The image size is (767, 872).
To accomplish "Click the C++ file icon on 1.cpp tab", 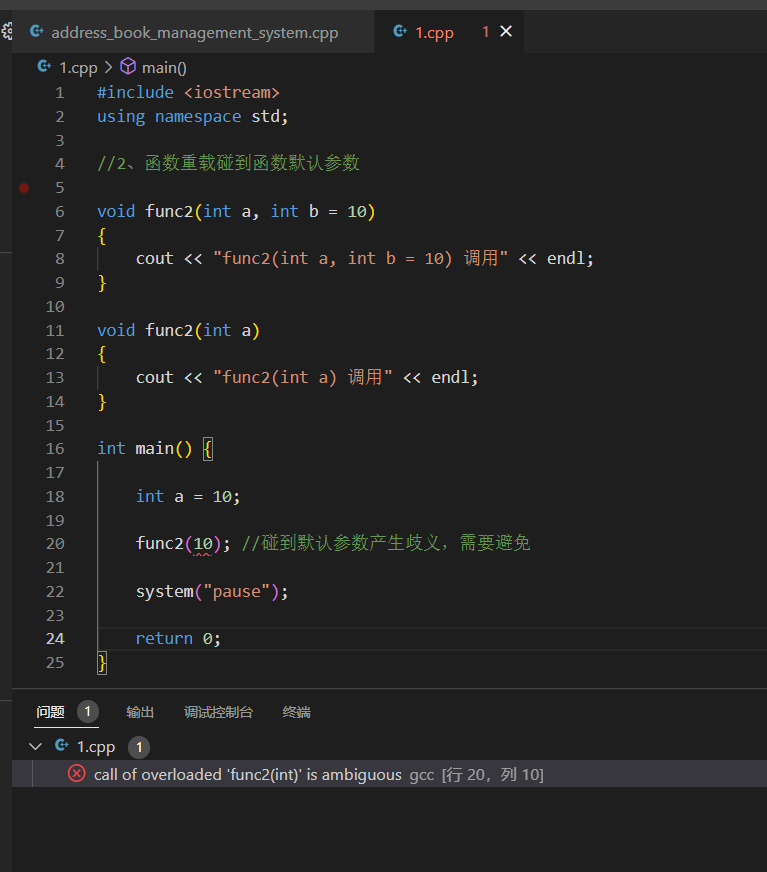I will coord(400,32).
